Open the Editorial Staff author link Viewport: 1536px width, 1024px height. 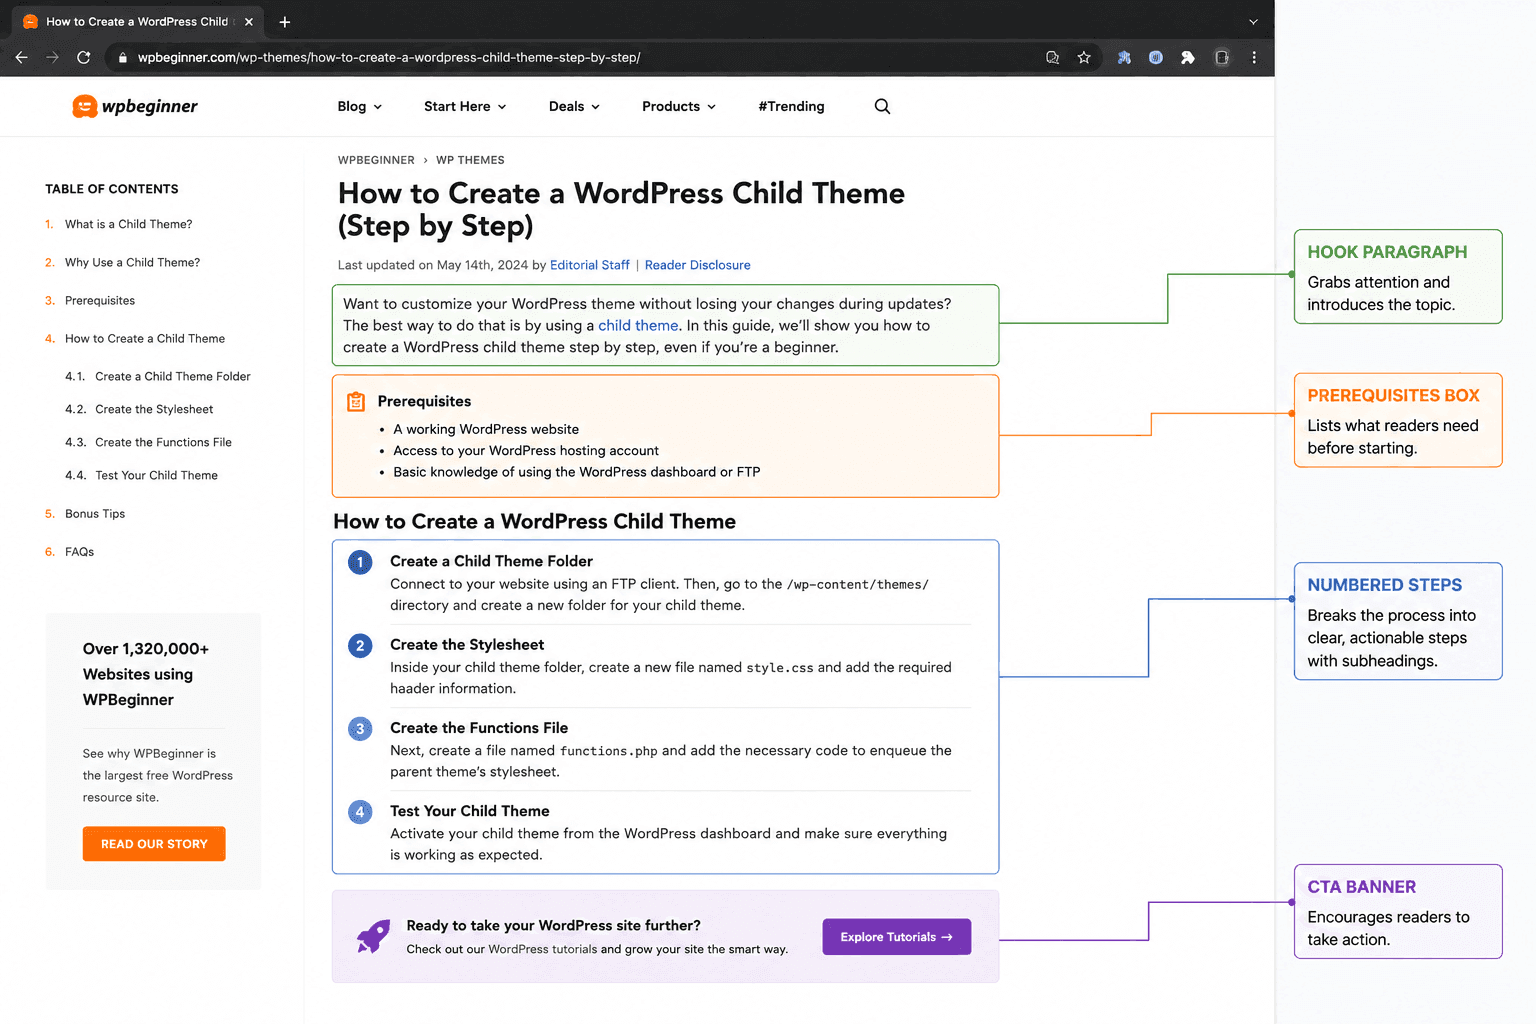coord(590,265)
